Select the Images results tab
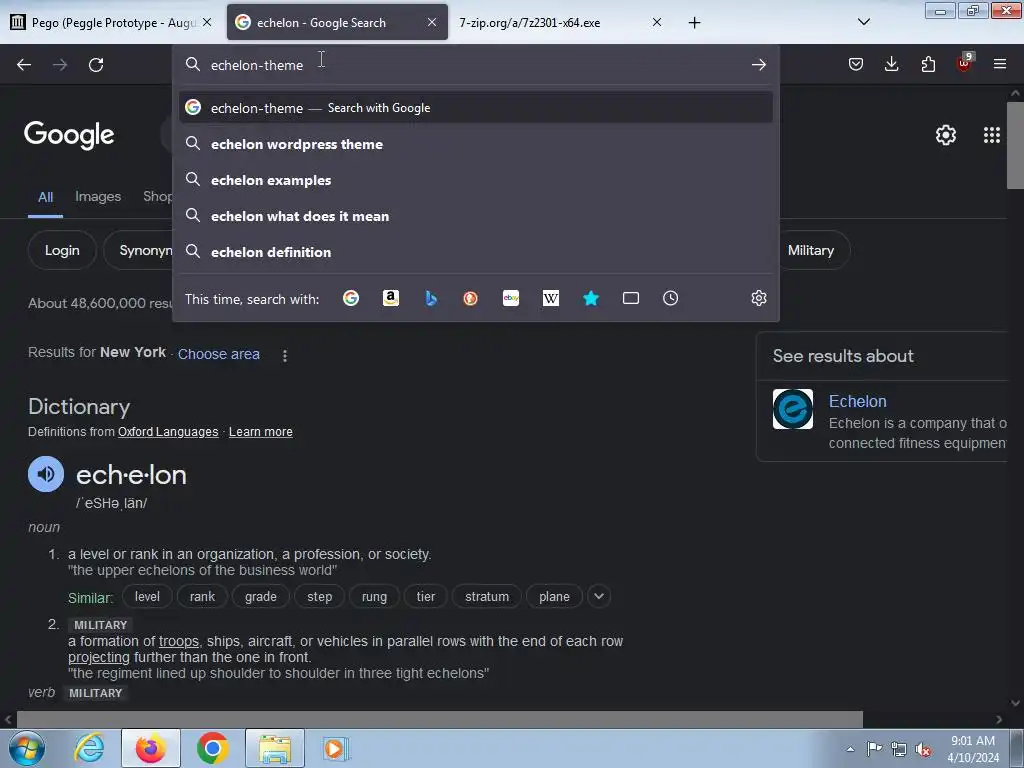This screenshot has height=768, width=1024. pos(98,197)
